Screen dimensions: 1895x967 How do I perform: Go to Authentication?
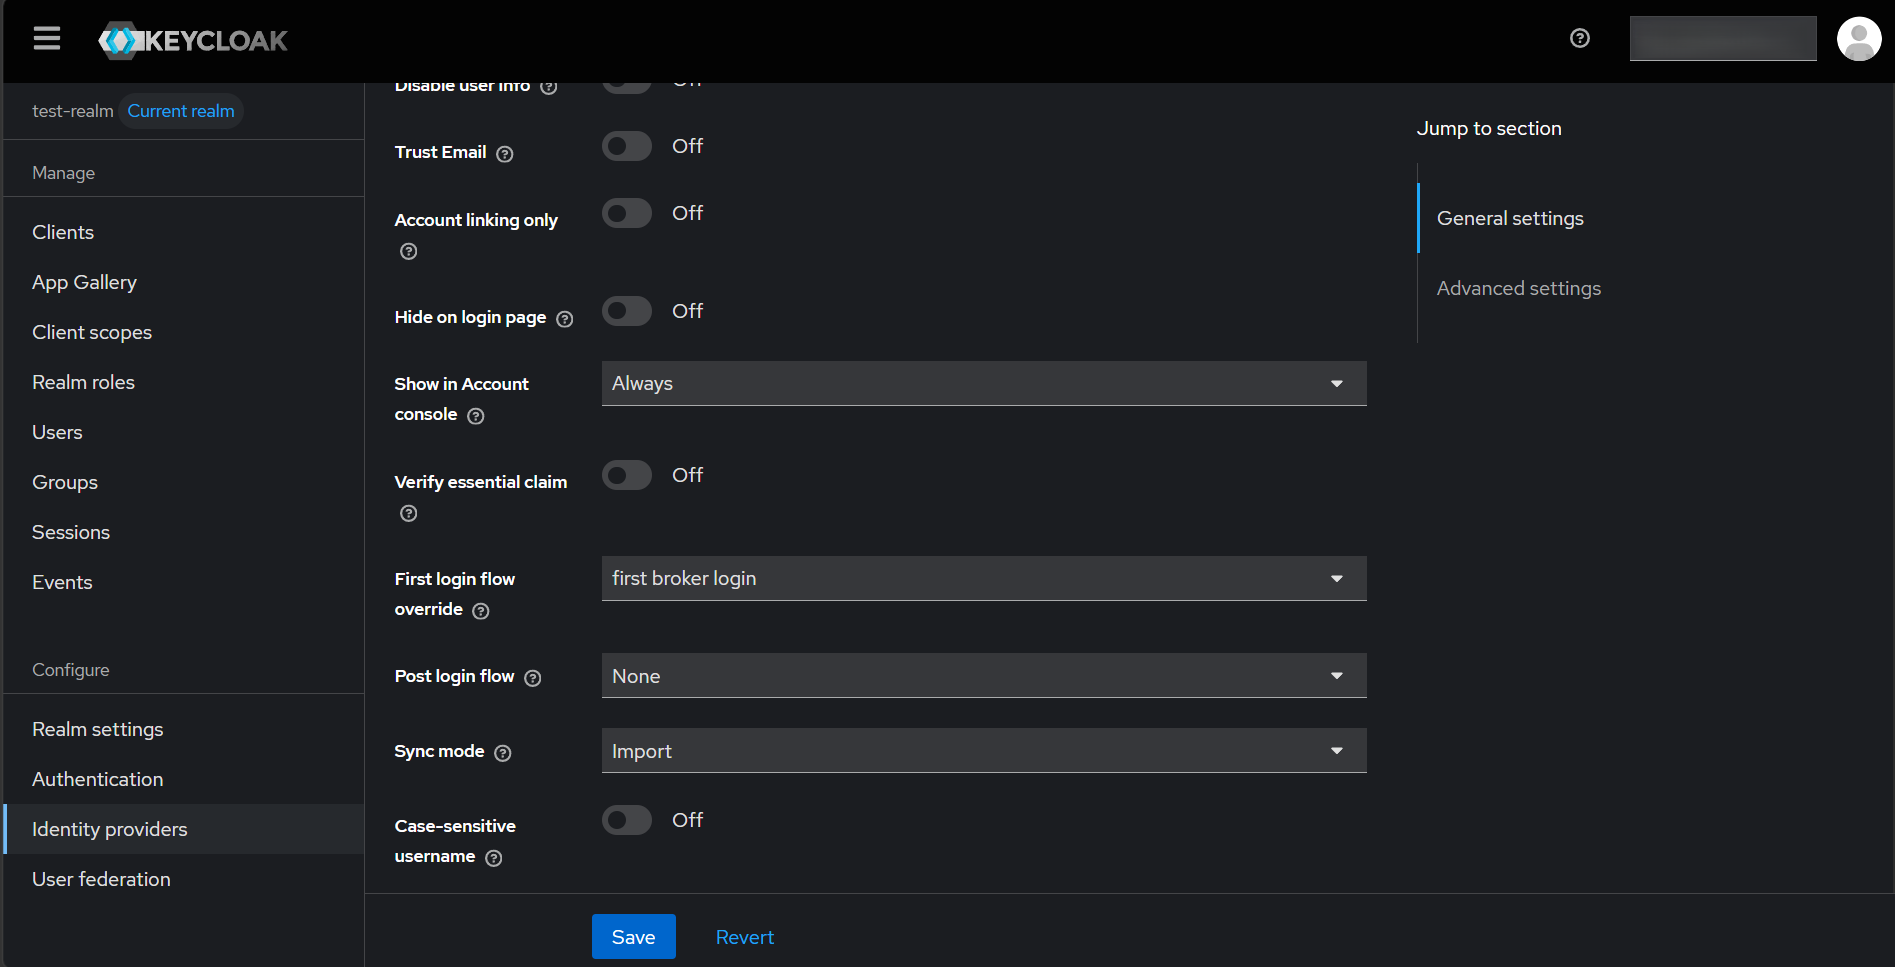pyautogui.click(x=184, y=779)
